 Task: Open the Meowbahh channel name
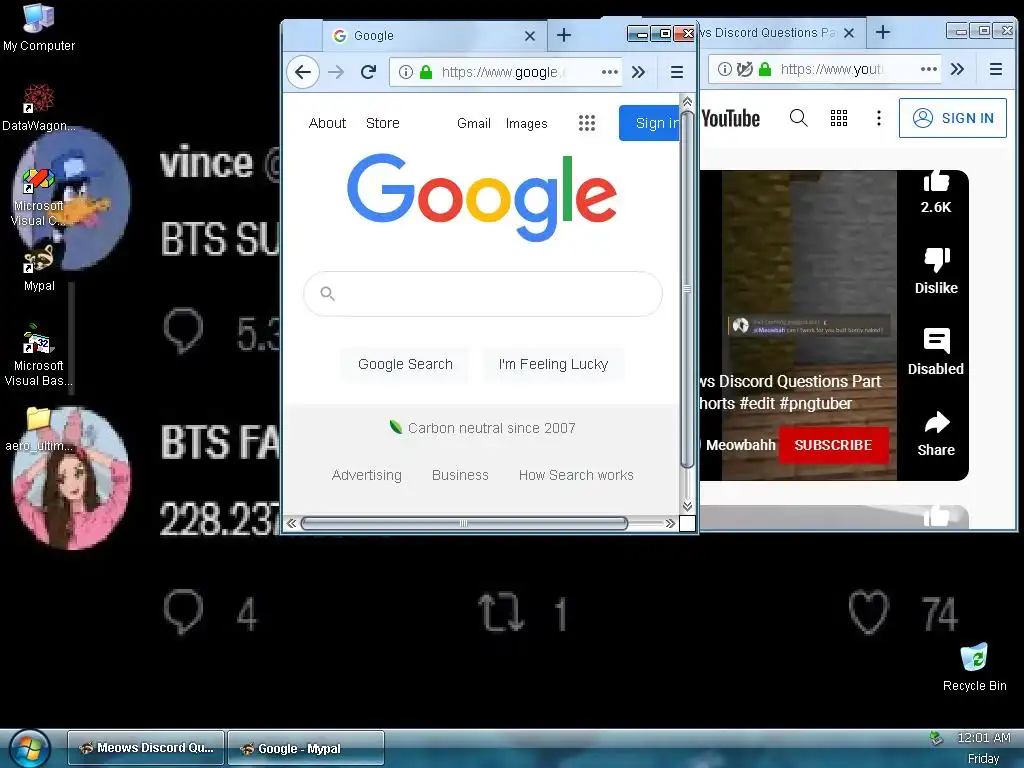(x=741, y=445)
